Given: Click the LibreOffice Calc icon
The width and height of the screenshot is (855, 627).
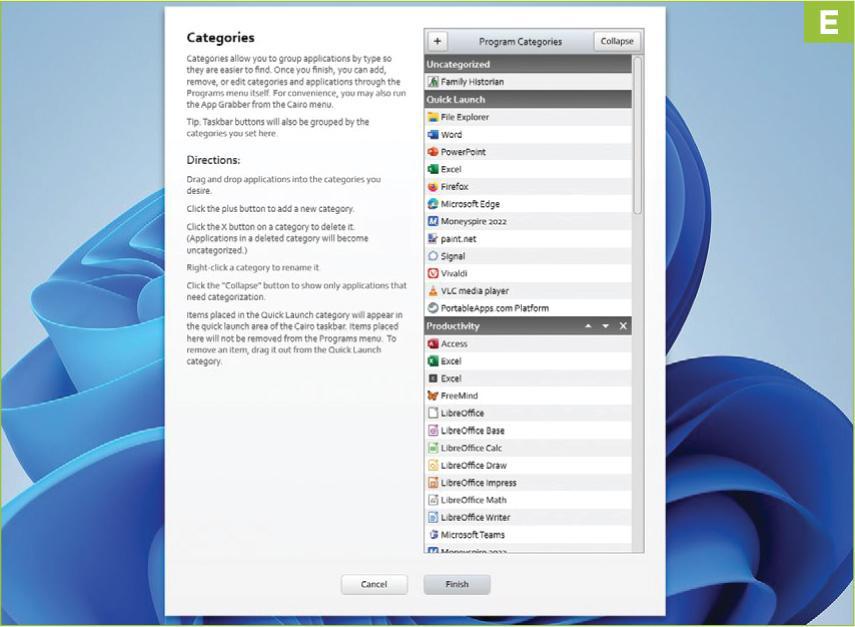Looking at the screenshot, I should pyautogui.click(x=433, y=448).
